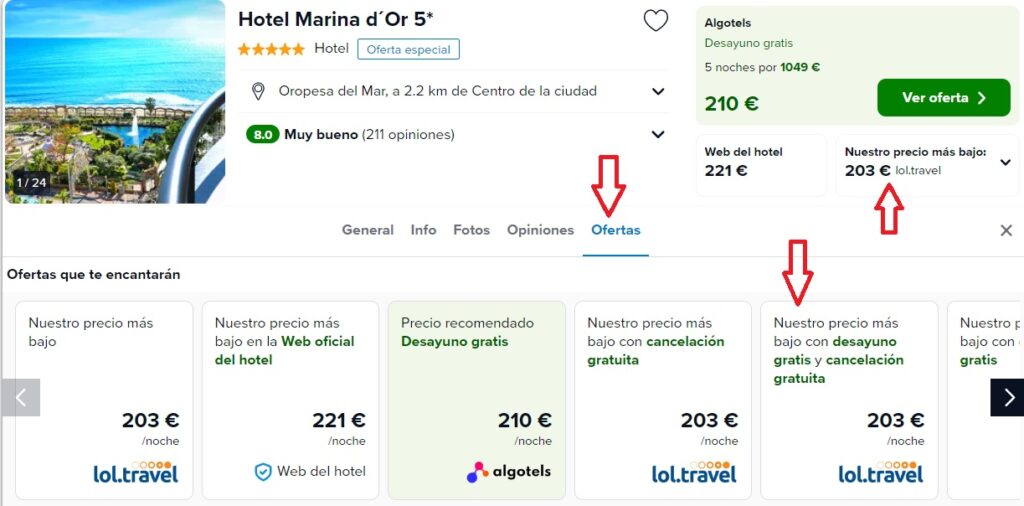
Task: Open the Opiniones tab
Action: [540, 230]
